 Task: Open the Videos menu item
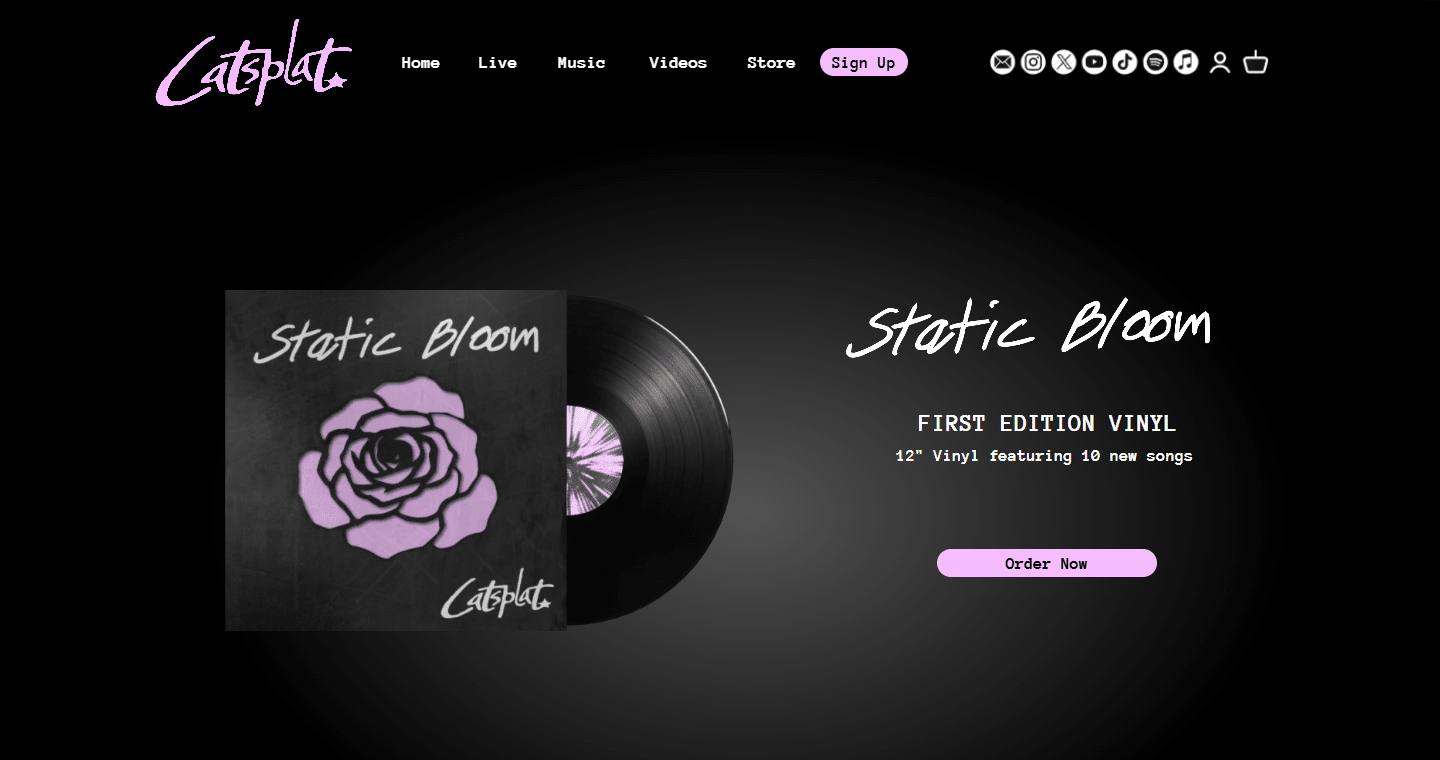pos(678,63)
